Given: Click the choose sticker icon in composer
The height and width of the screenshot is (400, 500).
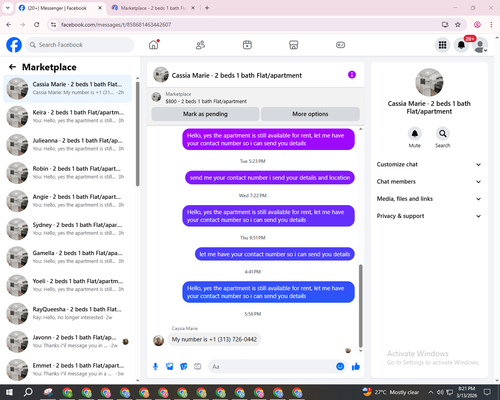Looking at the screenshot, I should [x=184, y=367].
